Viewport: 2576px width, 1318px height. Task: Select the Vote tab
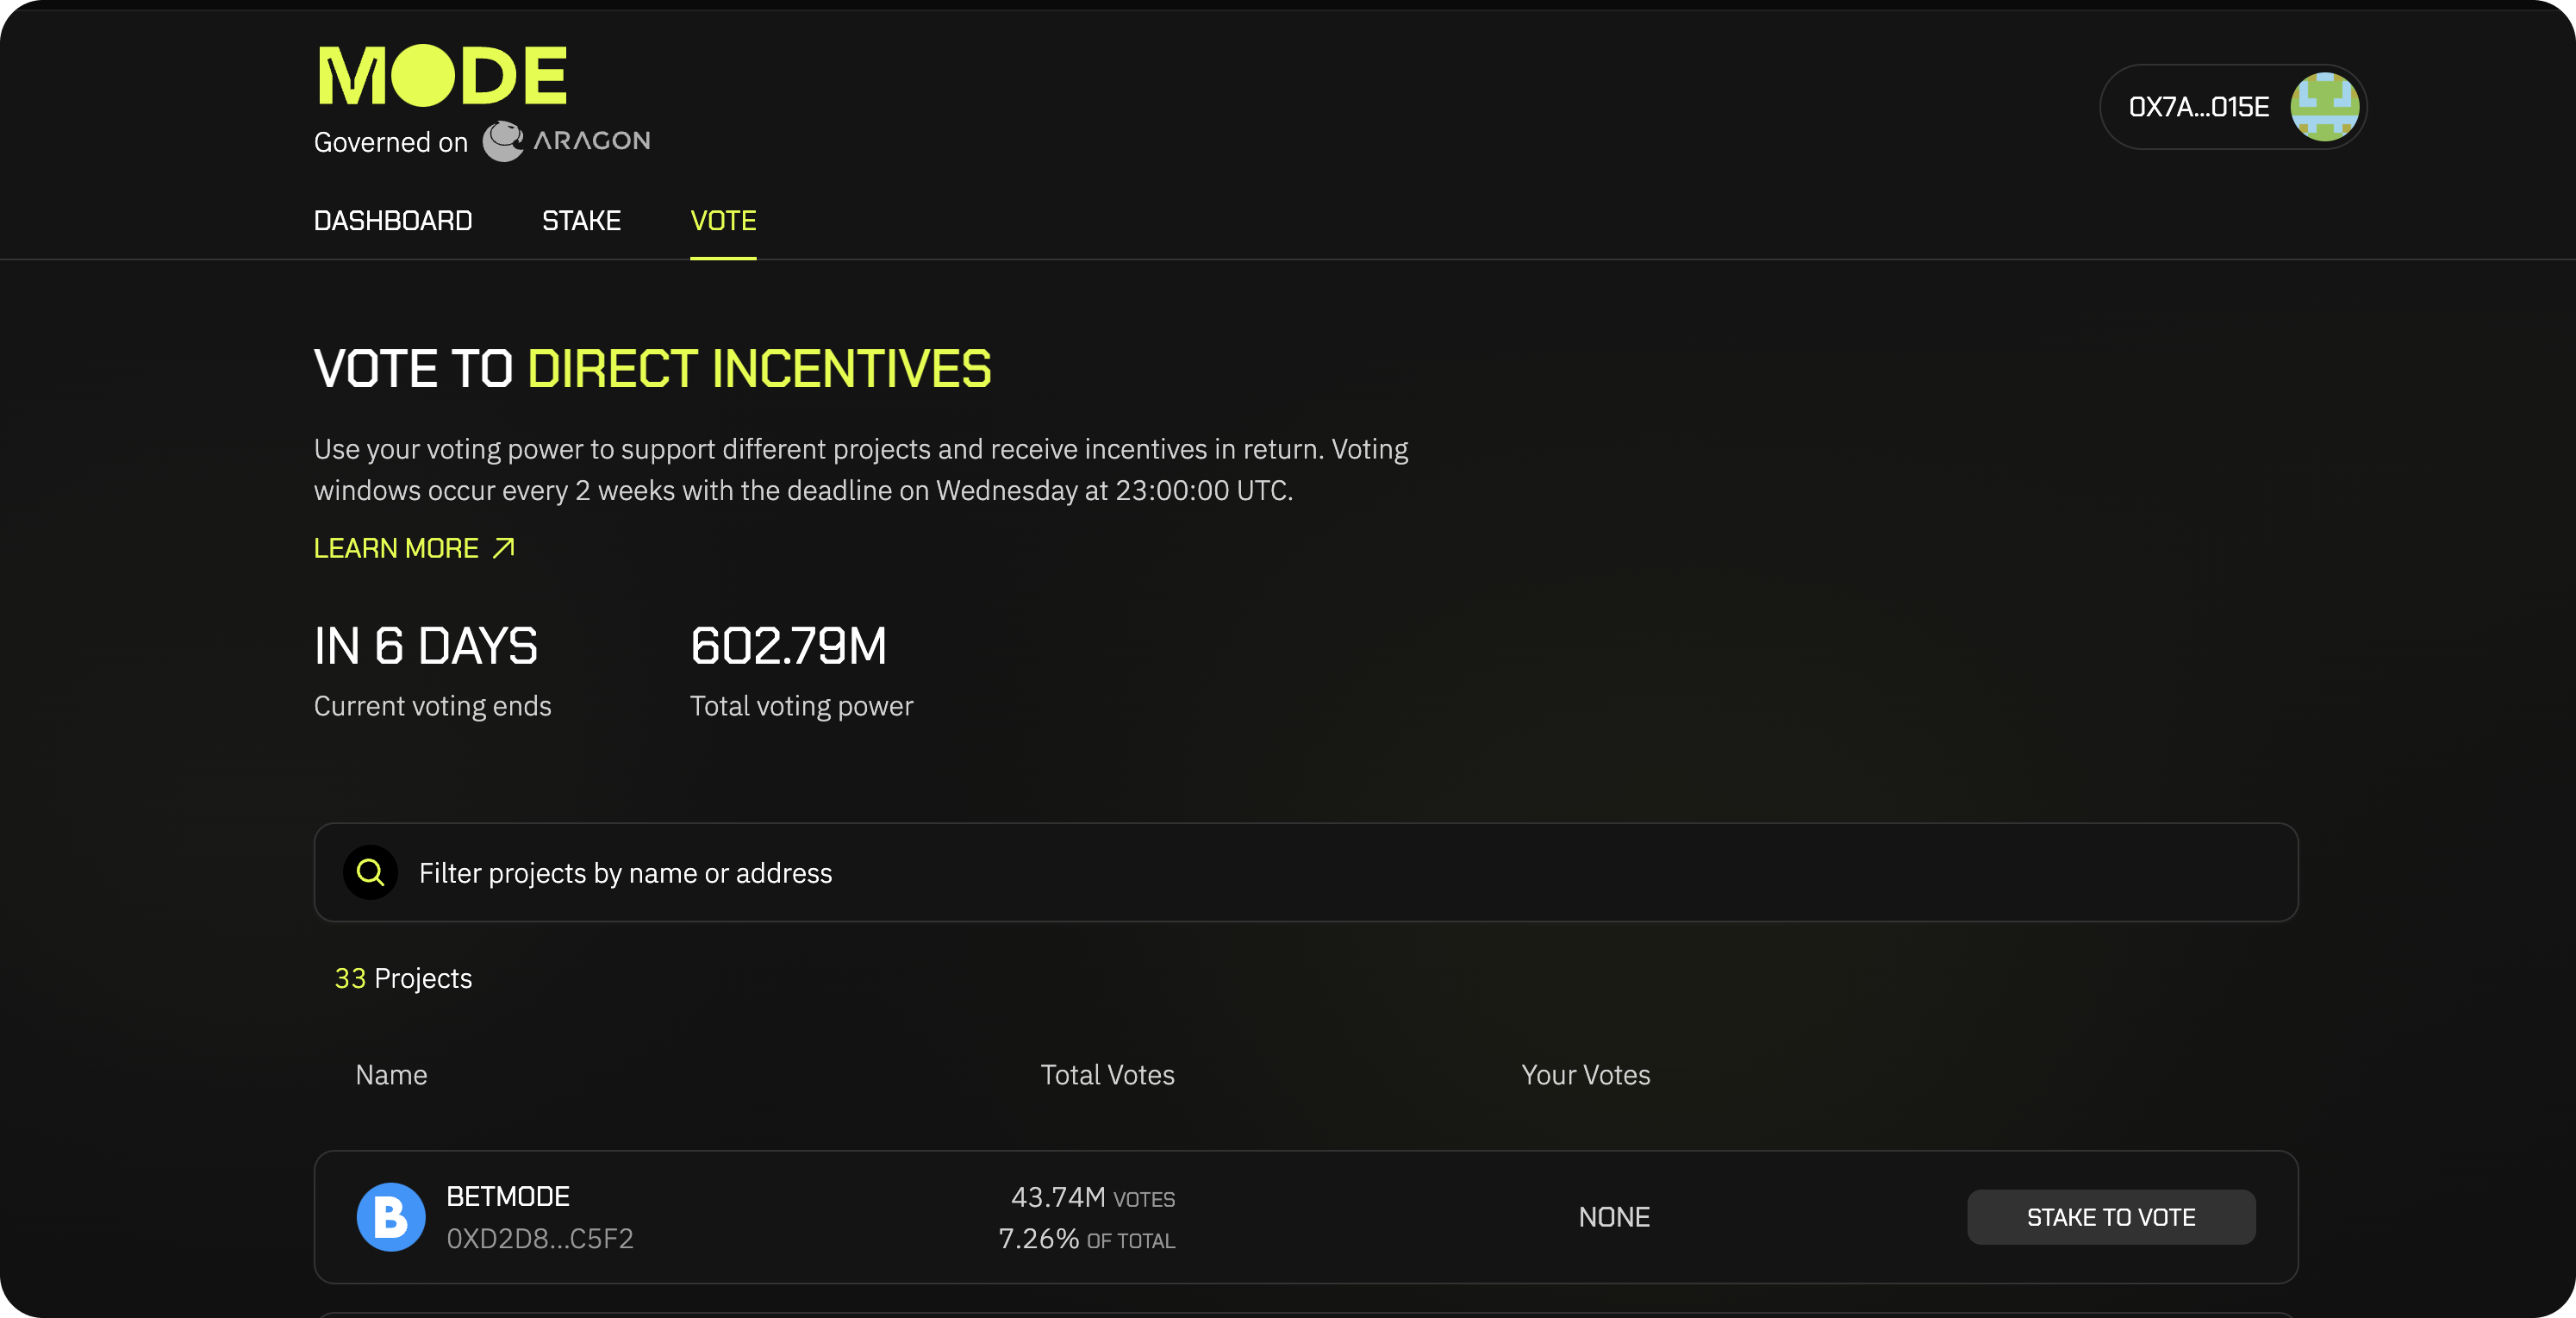click(x=722, y=220)
